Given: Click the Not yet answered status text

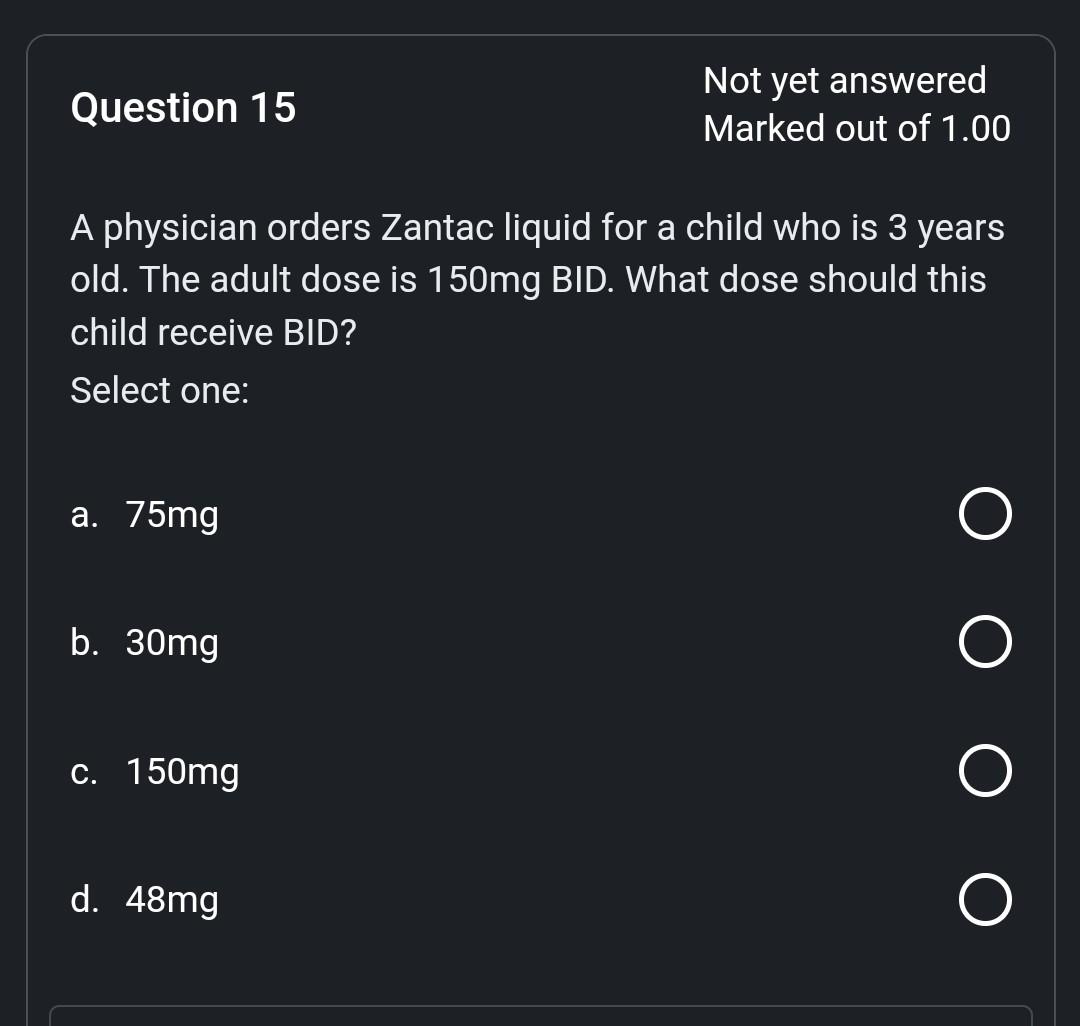Looking at the screenshot, I should (846, 80).
